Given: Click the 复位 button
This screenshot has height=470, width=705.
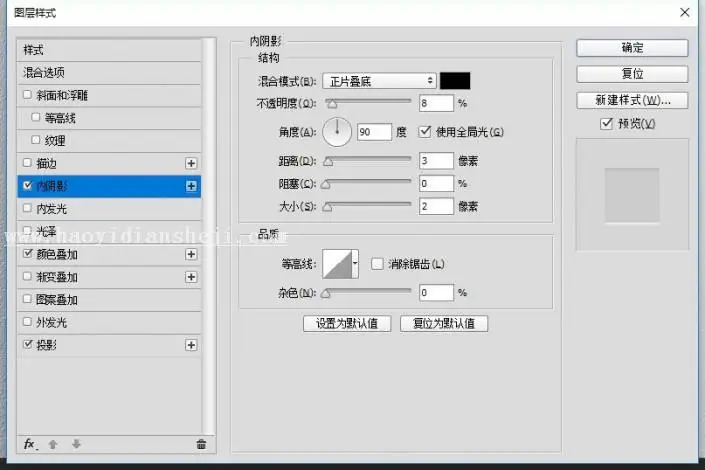Looking at the screenshot, I should [x=632, y=74].
